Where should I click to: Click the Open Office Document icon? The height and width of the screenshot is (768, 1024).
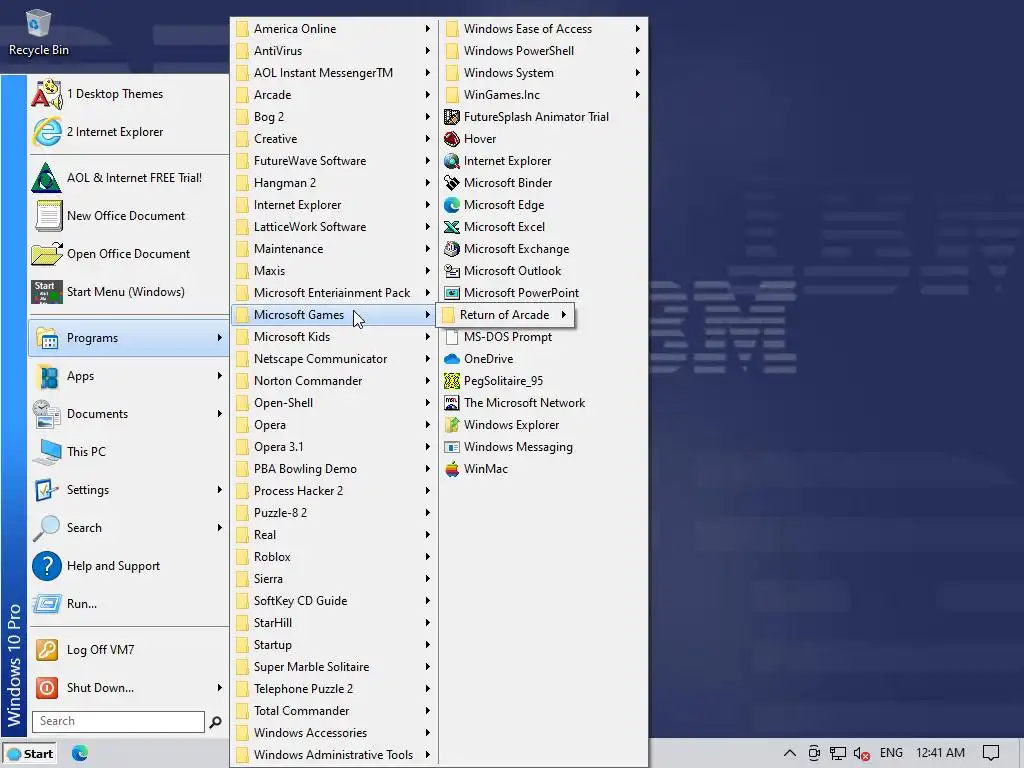(46, 253)
